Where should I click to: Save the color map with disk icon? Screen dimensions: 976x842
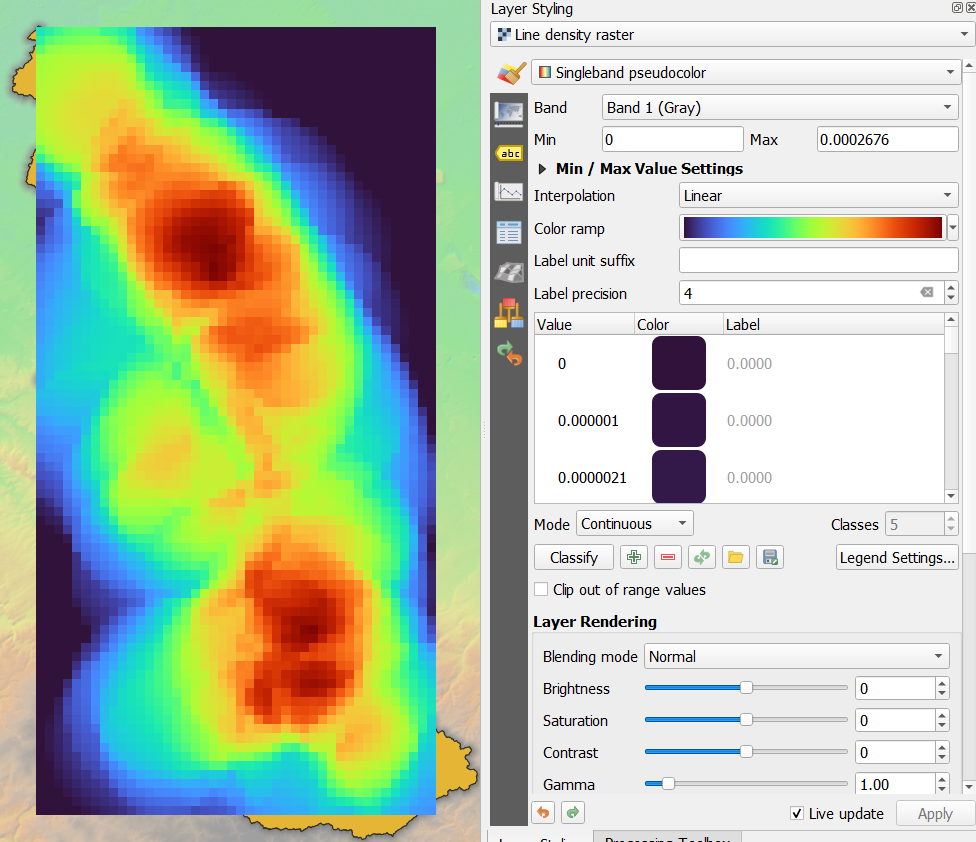(x=769, y=557)
